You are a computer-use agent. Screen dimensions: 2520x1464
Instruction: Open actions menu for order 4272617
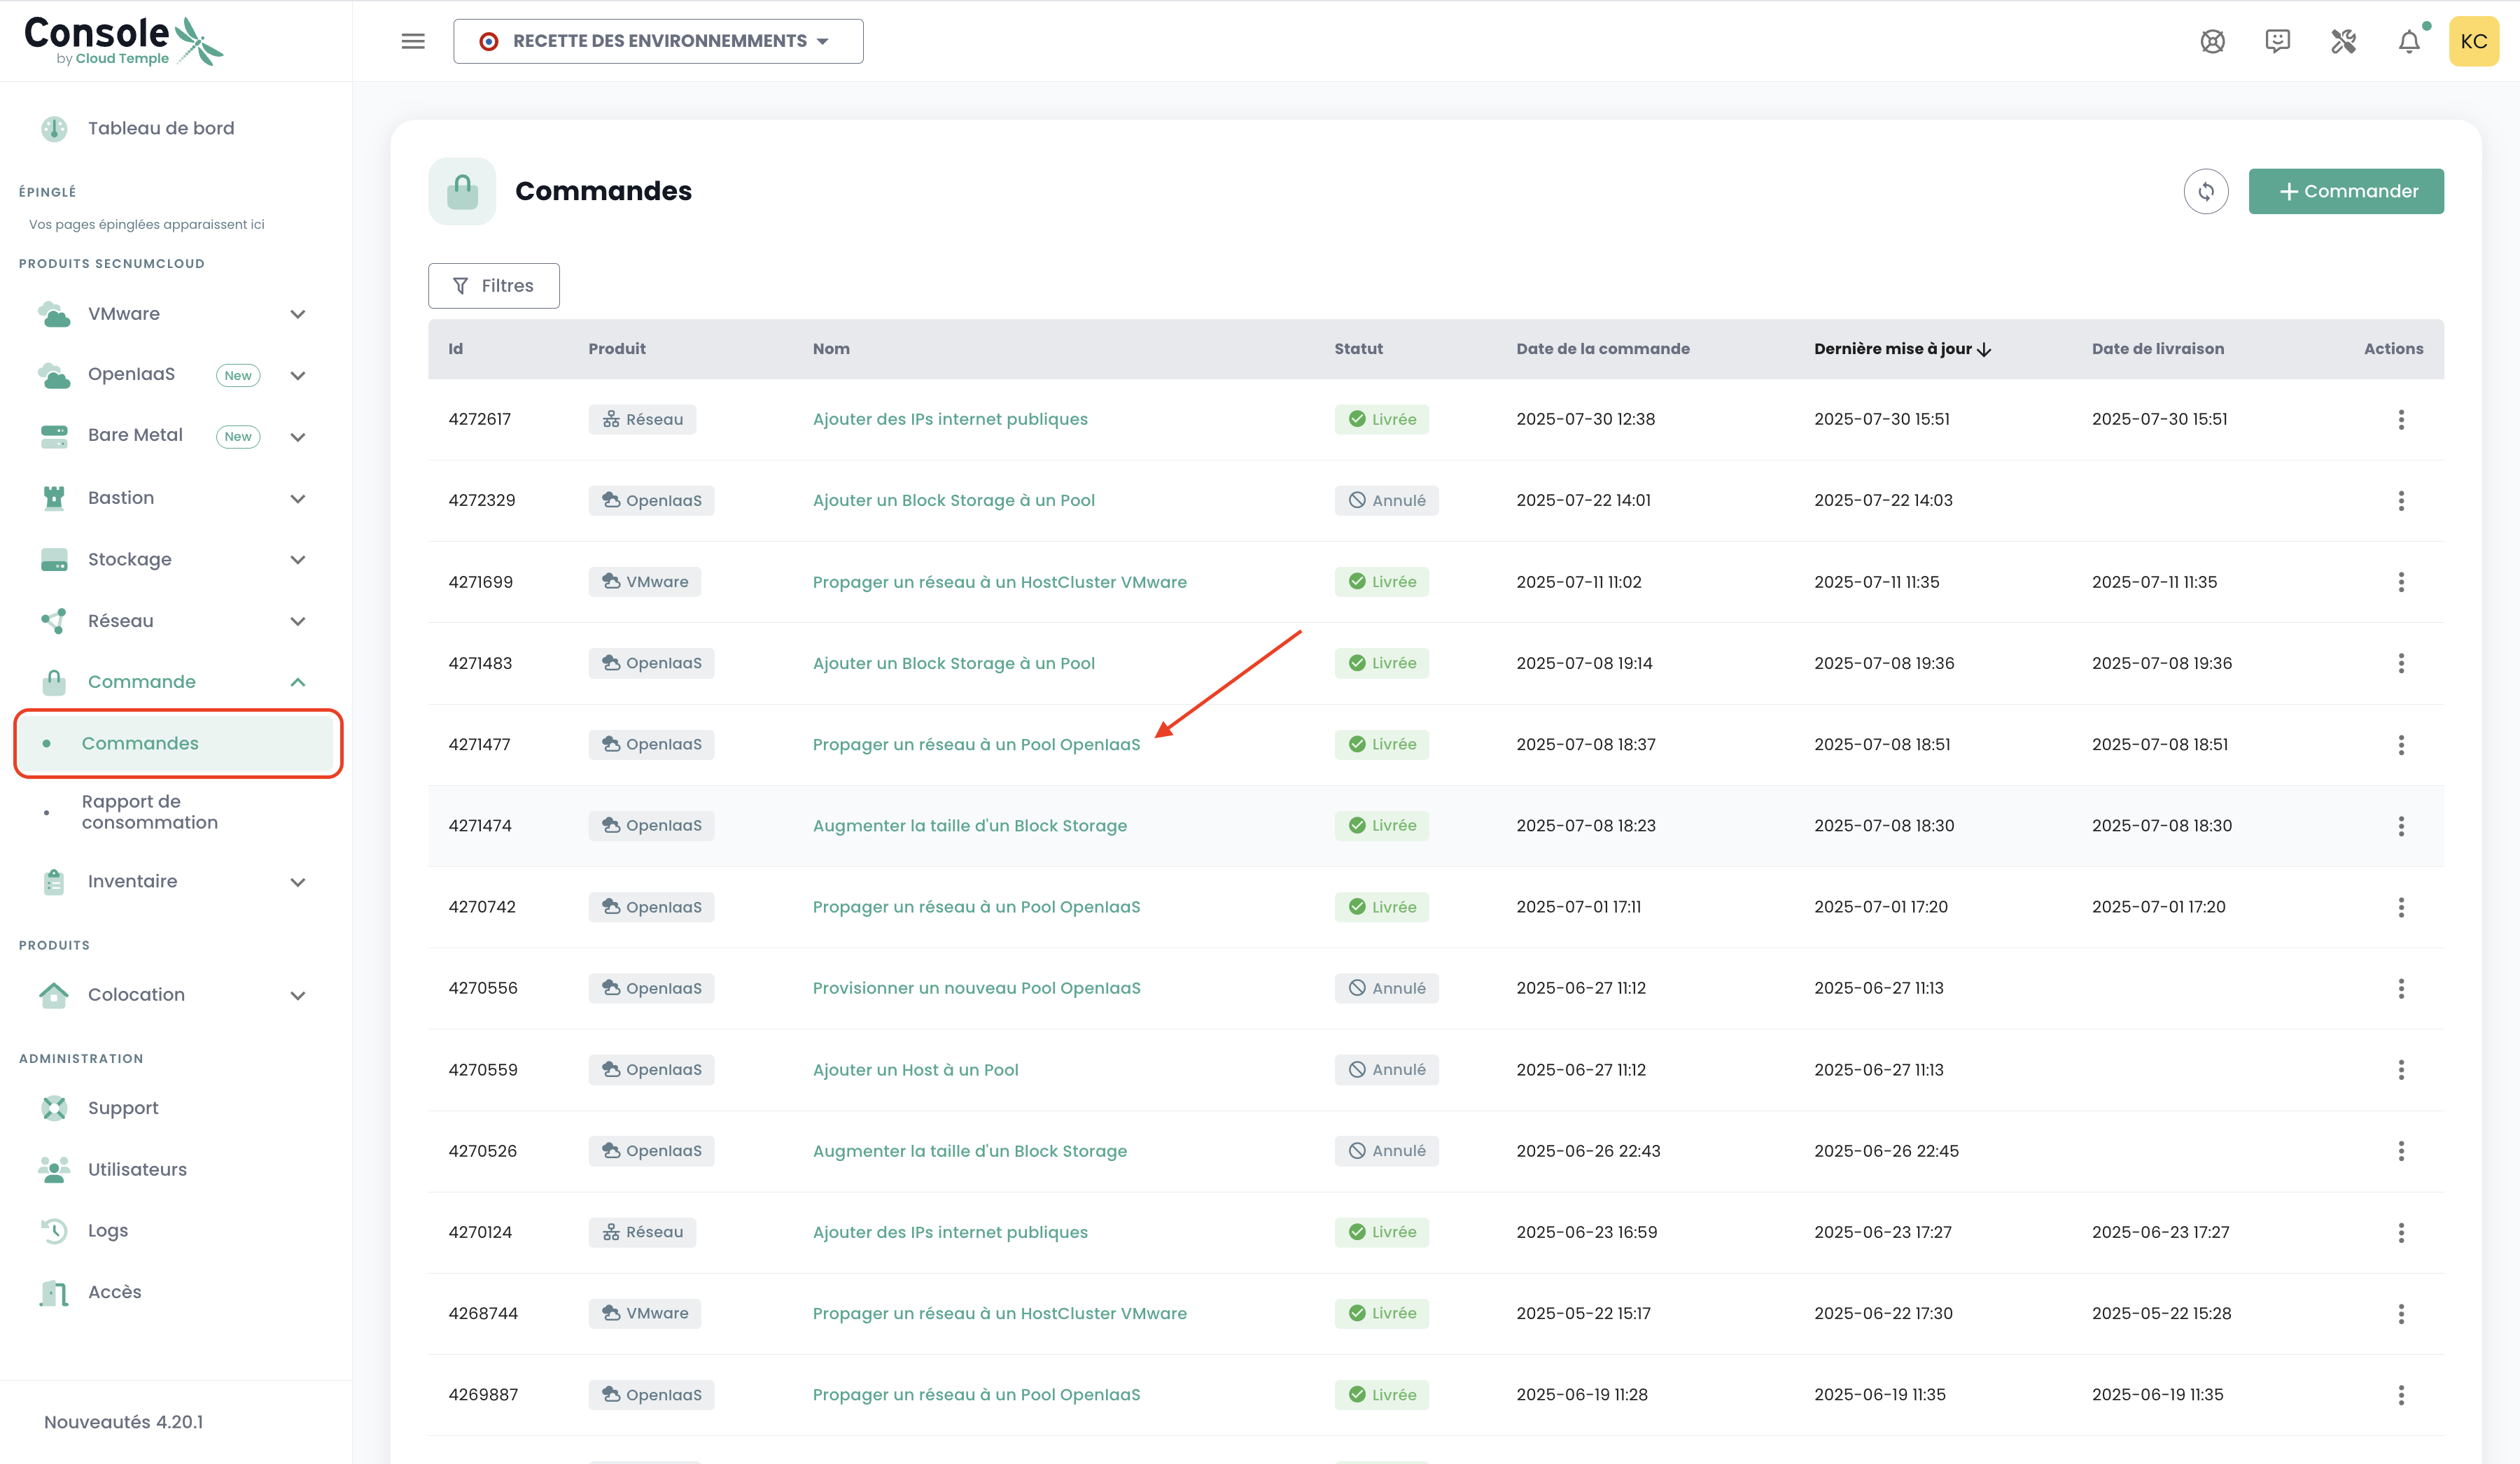(2400, 419)
